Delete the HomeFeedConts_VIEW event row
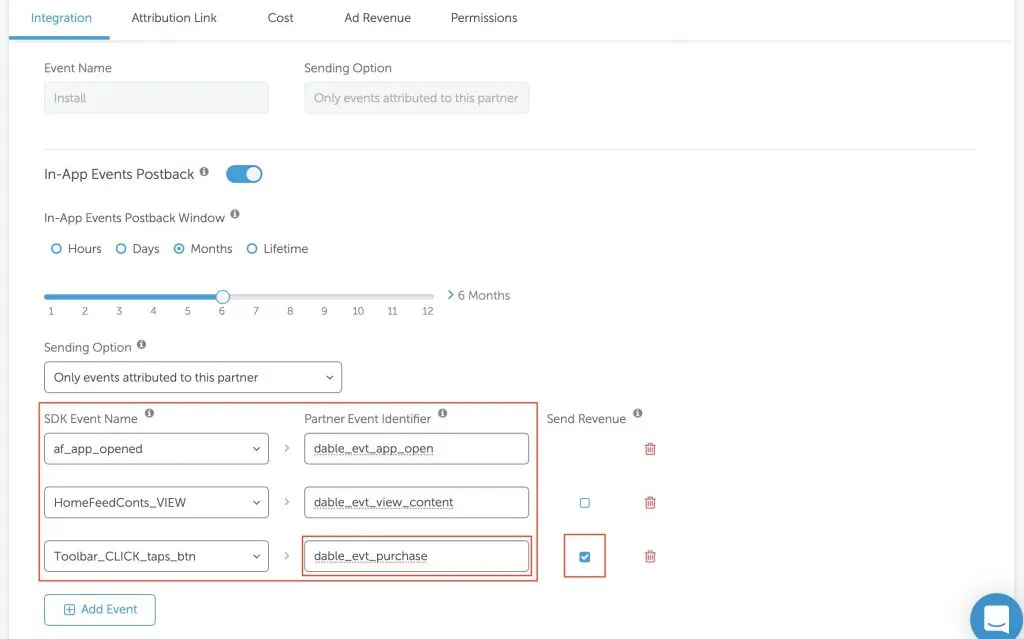 [x=650, y=503]
